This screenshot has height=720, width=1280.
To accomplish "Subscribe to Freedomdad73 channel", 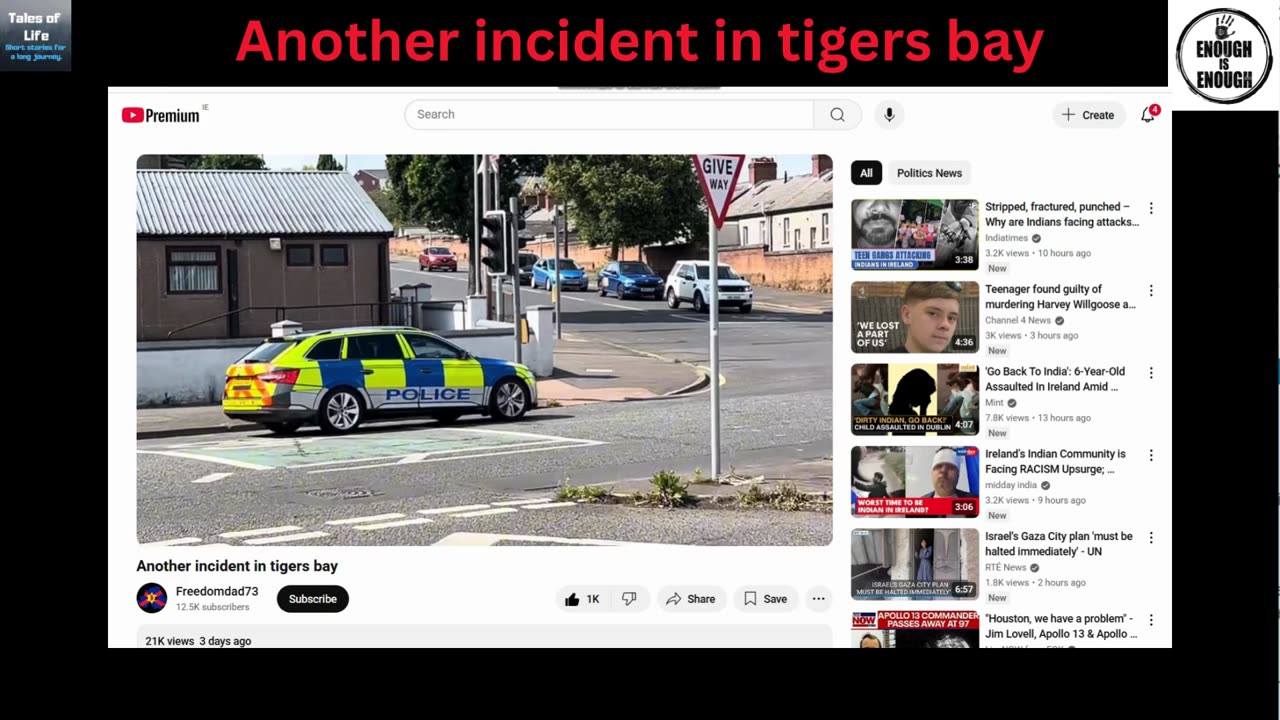I will 313,599.
